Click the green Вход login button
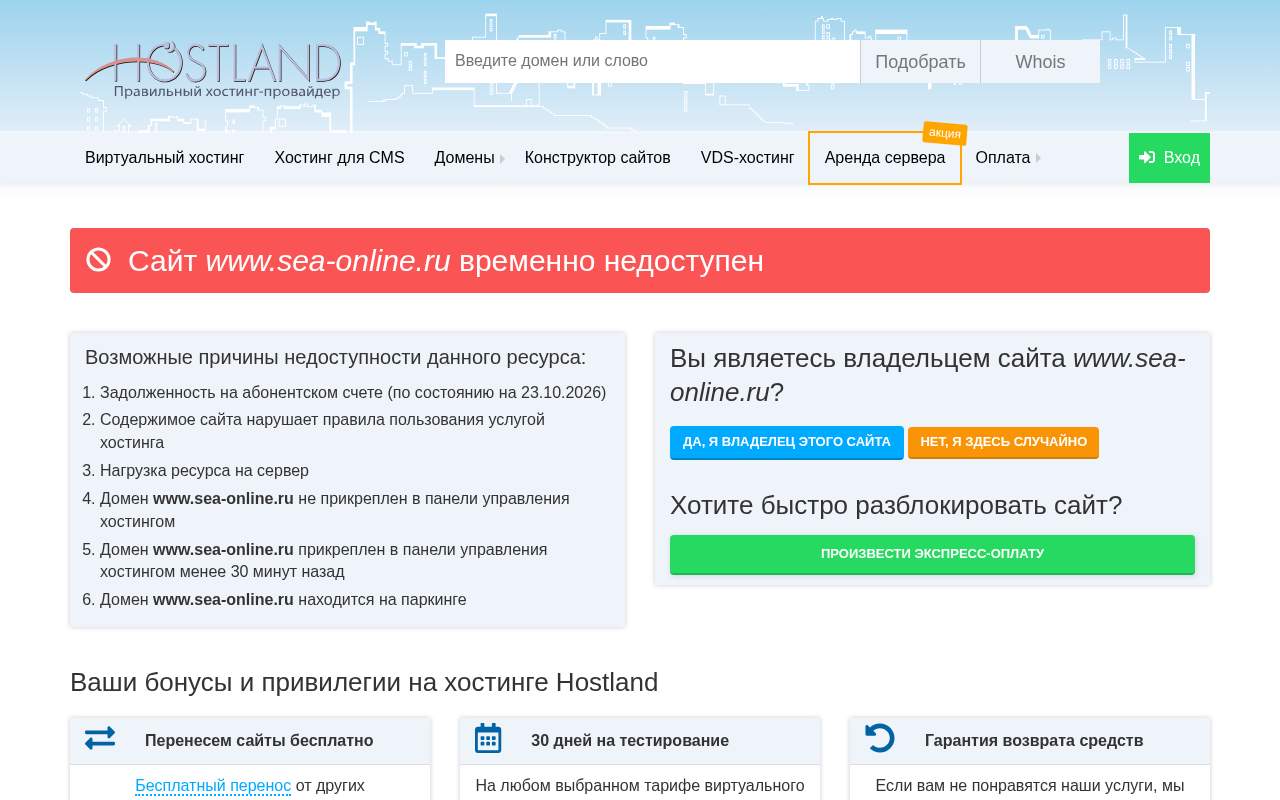1280x800 pixels. click(1169, 158)
